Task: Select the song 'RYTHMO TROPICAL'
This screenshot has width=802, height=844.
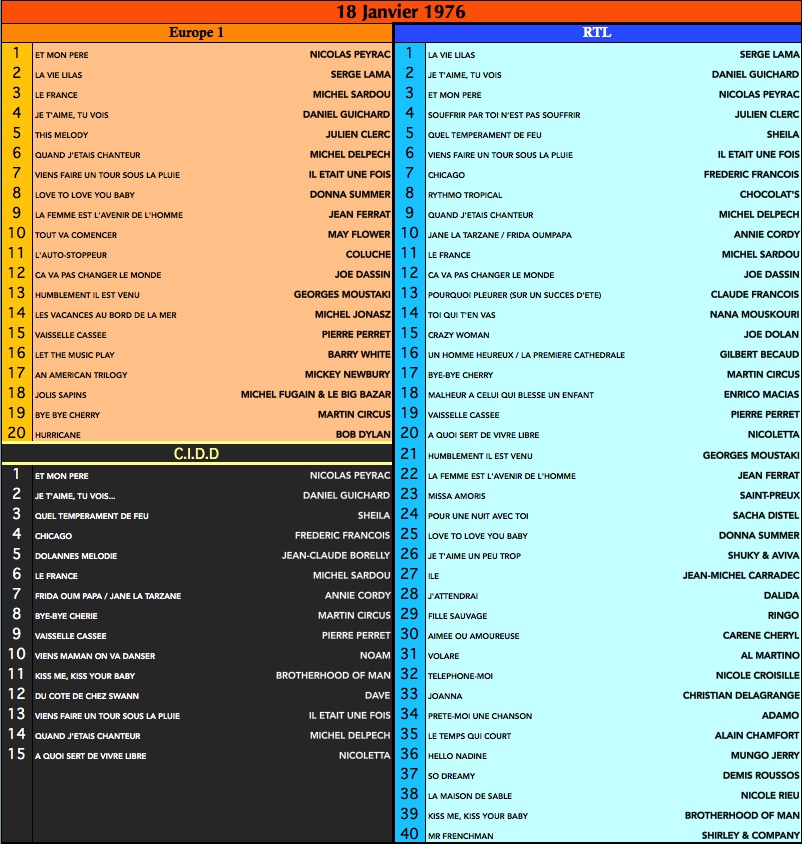Action: (x=465, y=195)
